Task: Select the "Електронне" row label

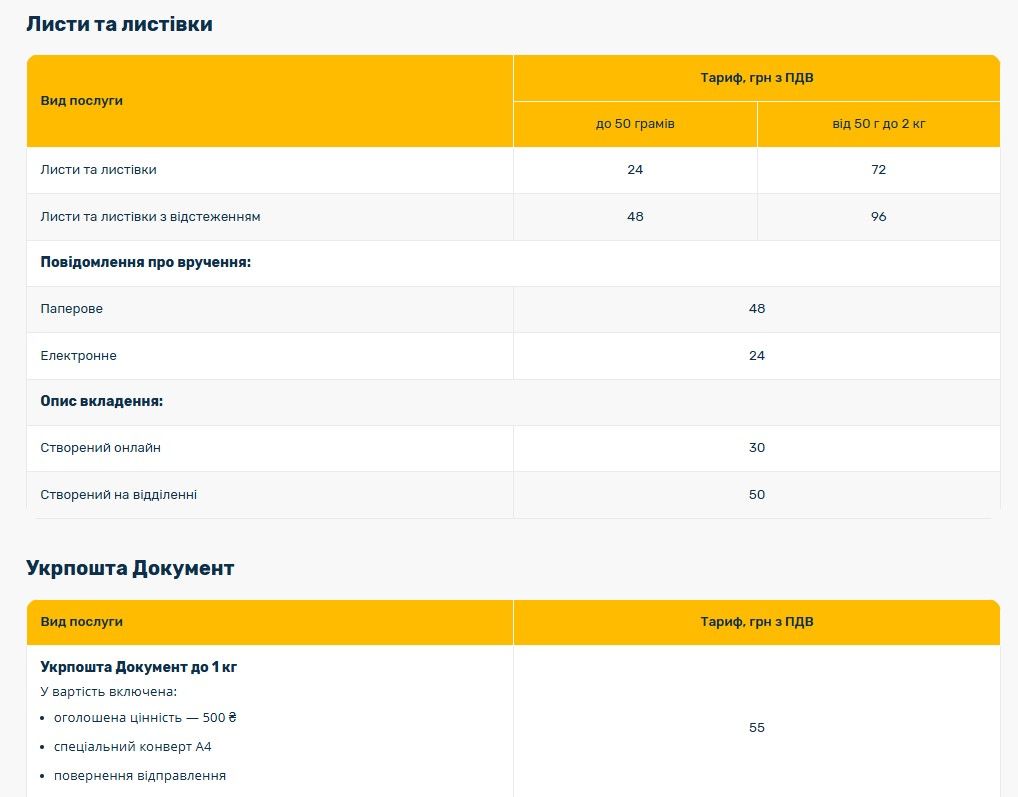Action: 78,355
